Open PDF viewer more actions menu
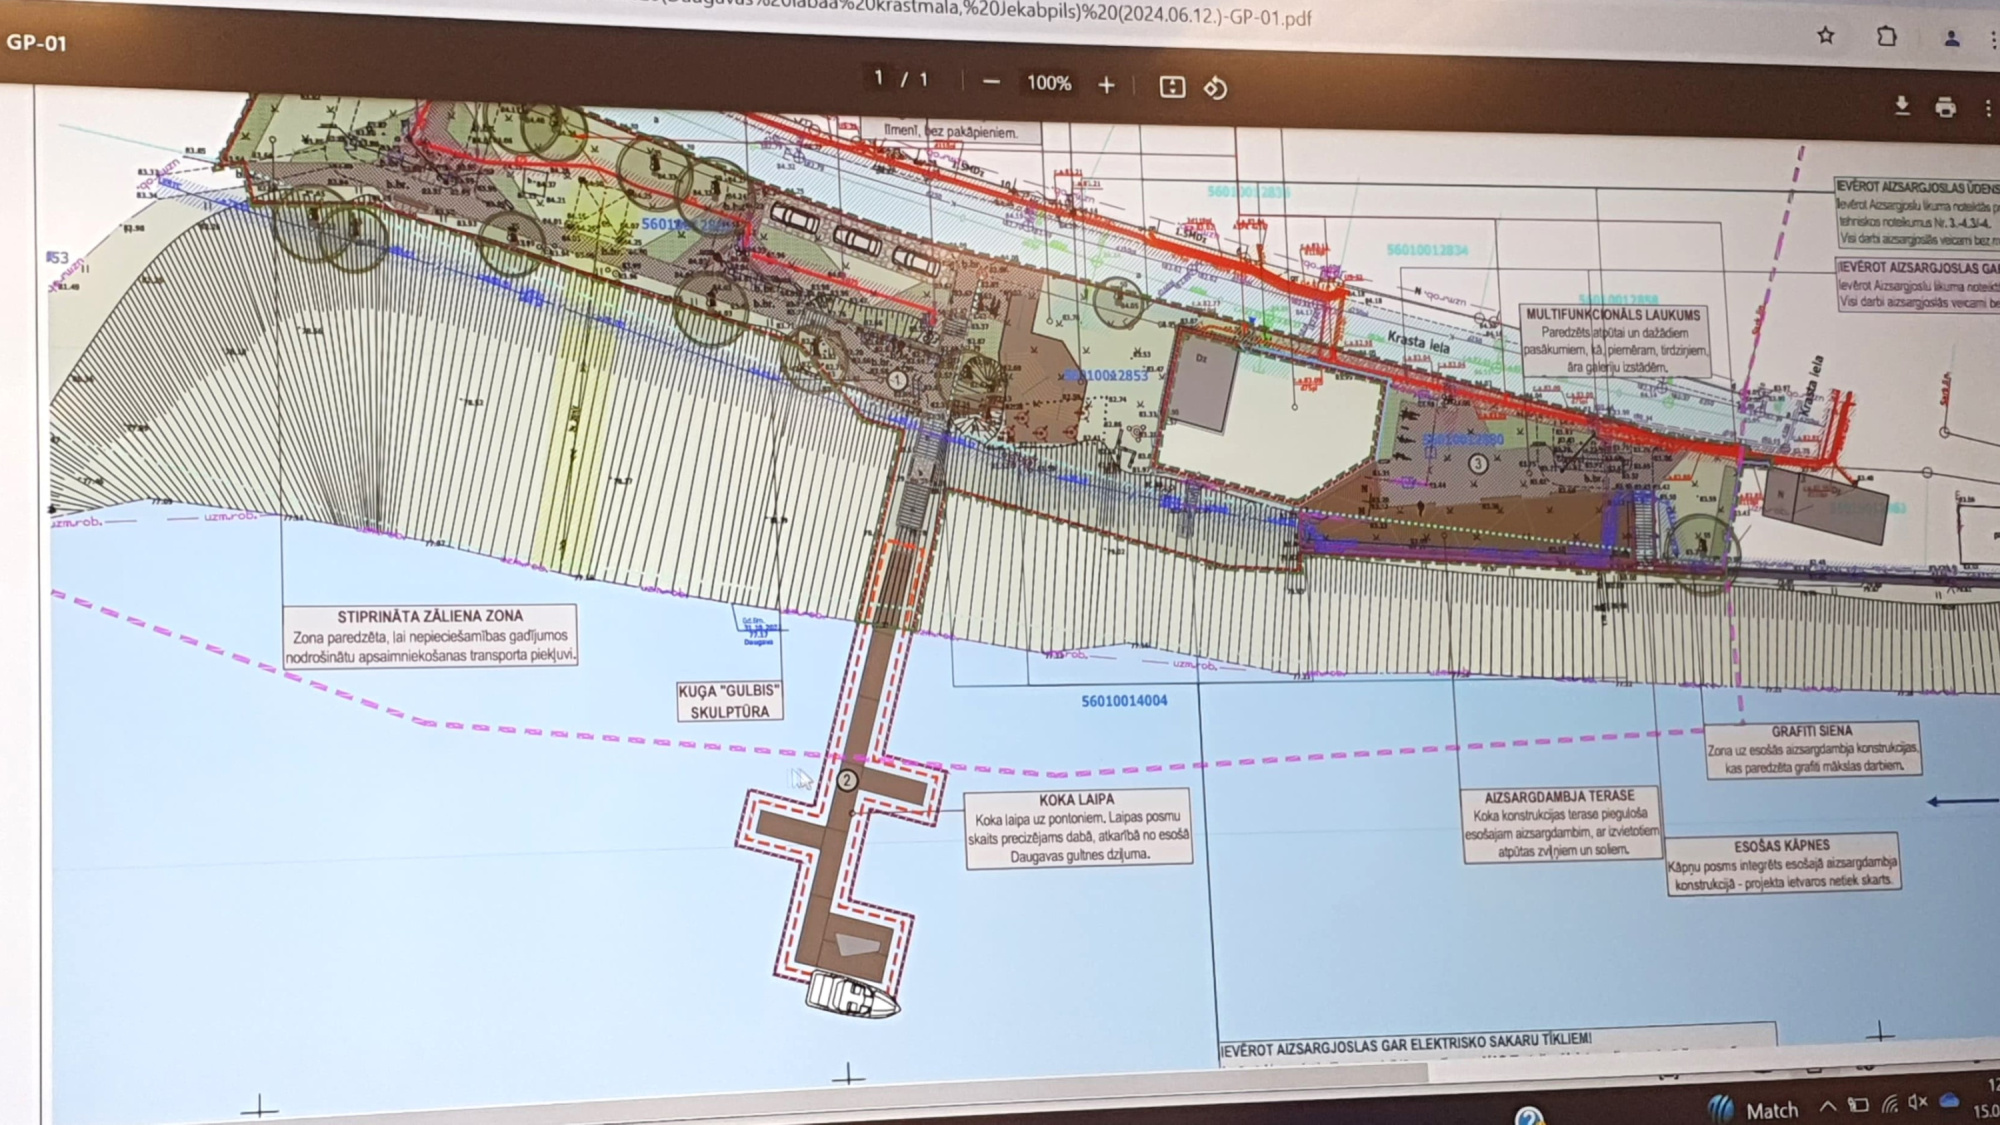2000x1125 pixels. pos(1988,108)
